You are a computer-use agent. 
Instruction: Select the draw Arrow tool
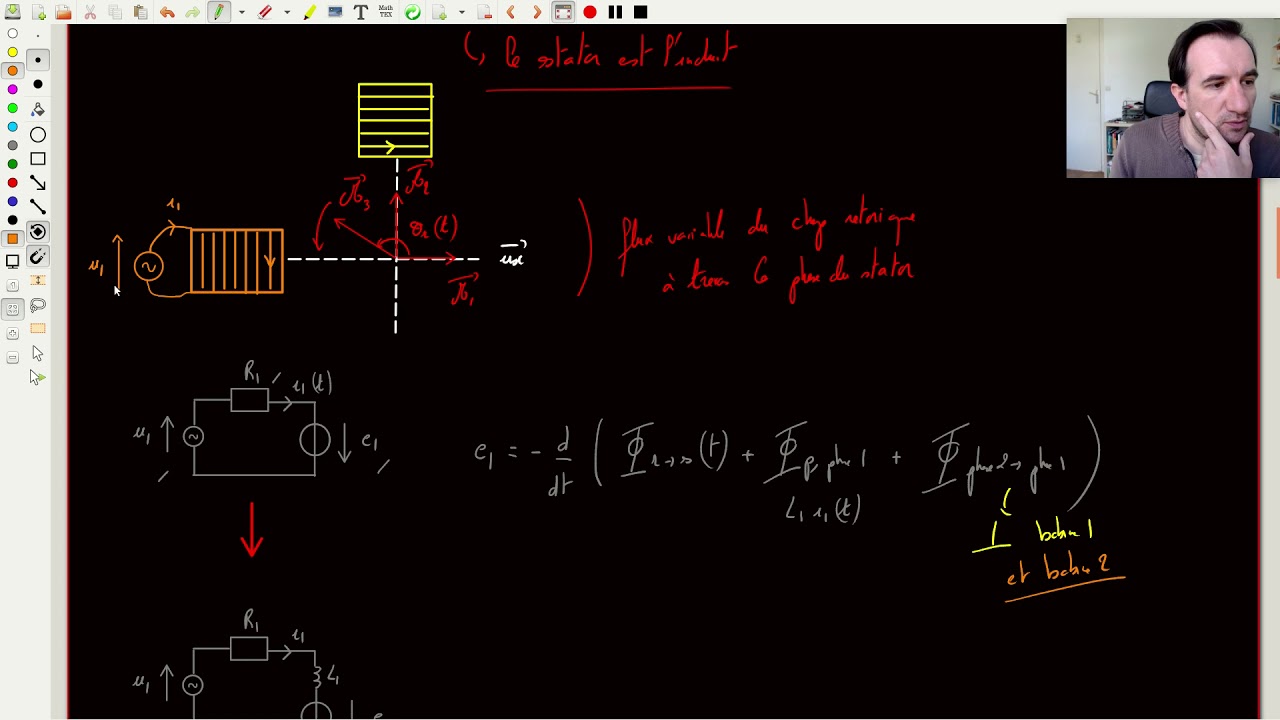pyautogui.click(x=37, y=183)
